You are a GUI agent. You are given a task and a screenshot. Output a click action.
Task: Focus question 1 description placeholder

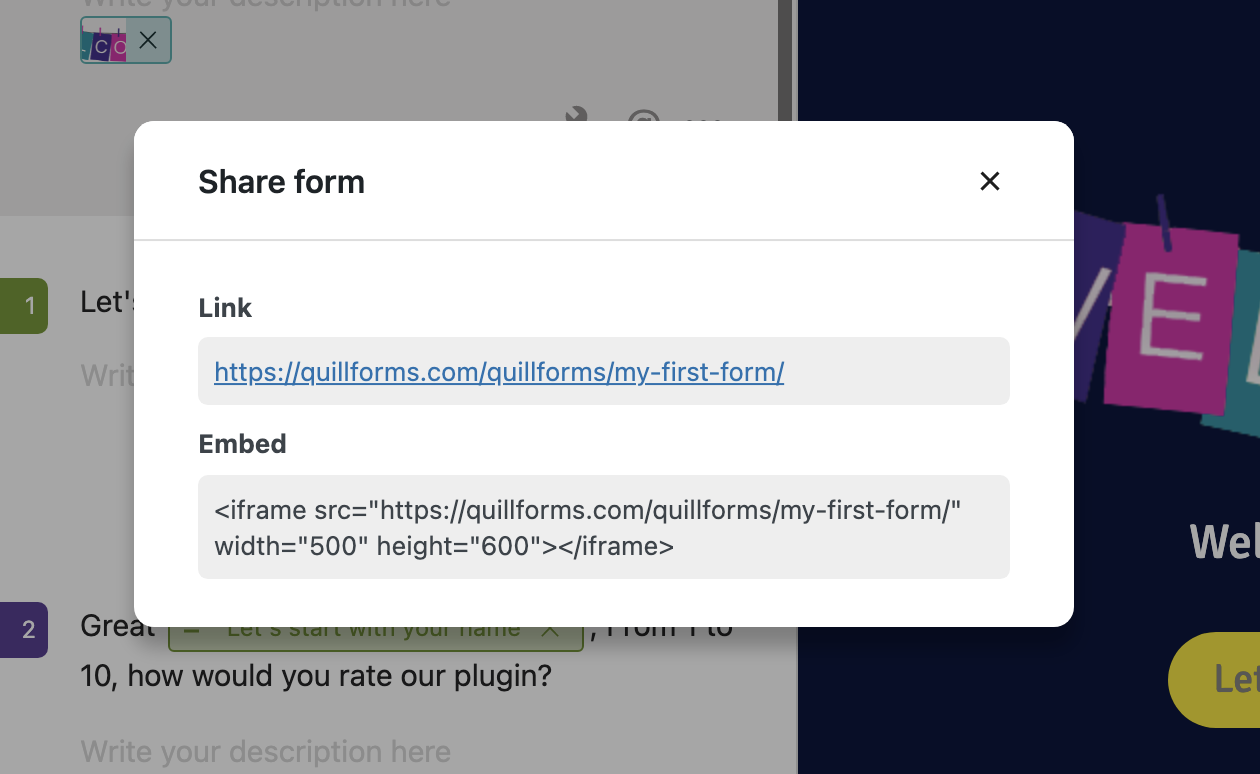coord(108,375)
